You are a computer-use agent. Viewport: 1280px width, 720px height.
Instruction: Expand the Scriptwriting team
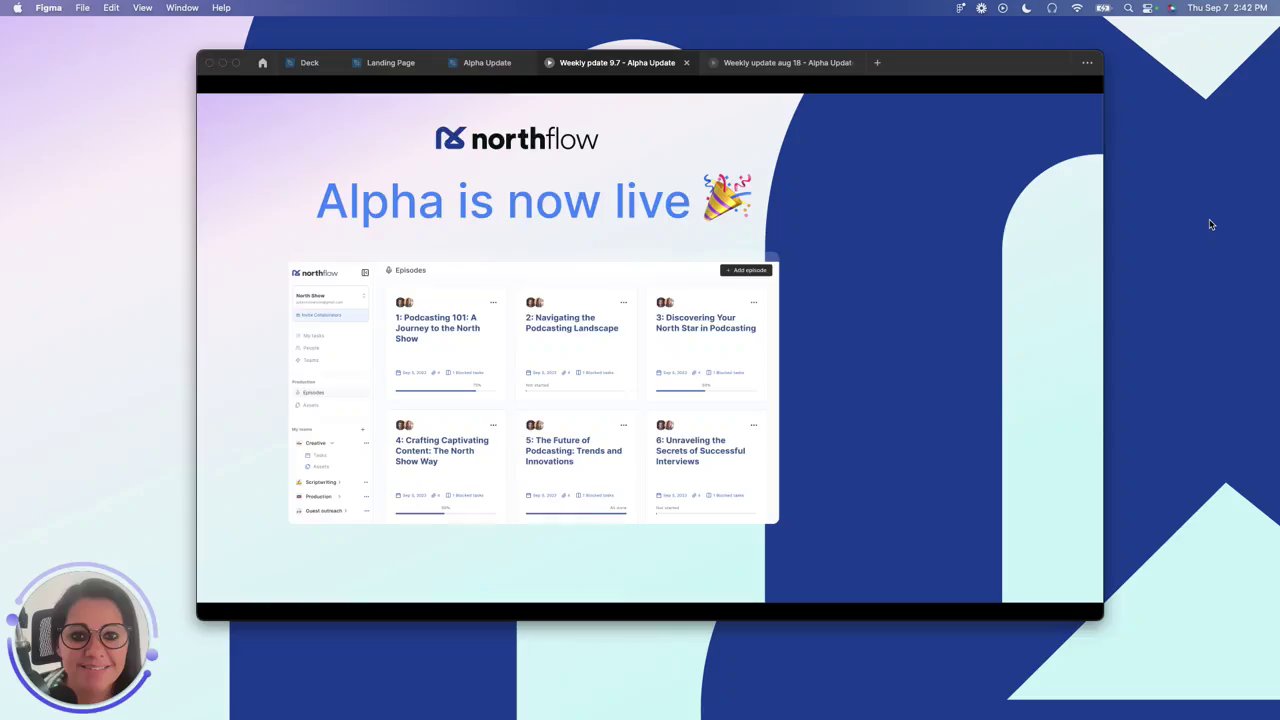[x=340, y=482]
